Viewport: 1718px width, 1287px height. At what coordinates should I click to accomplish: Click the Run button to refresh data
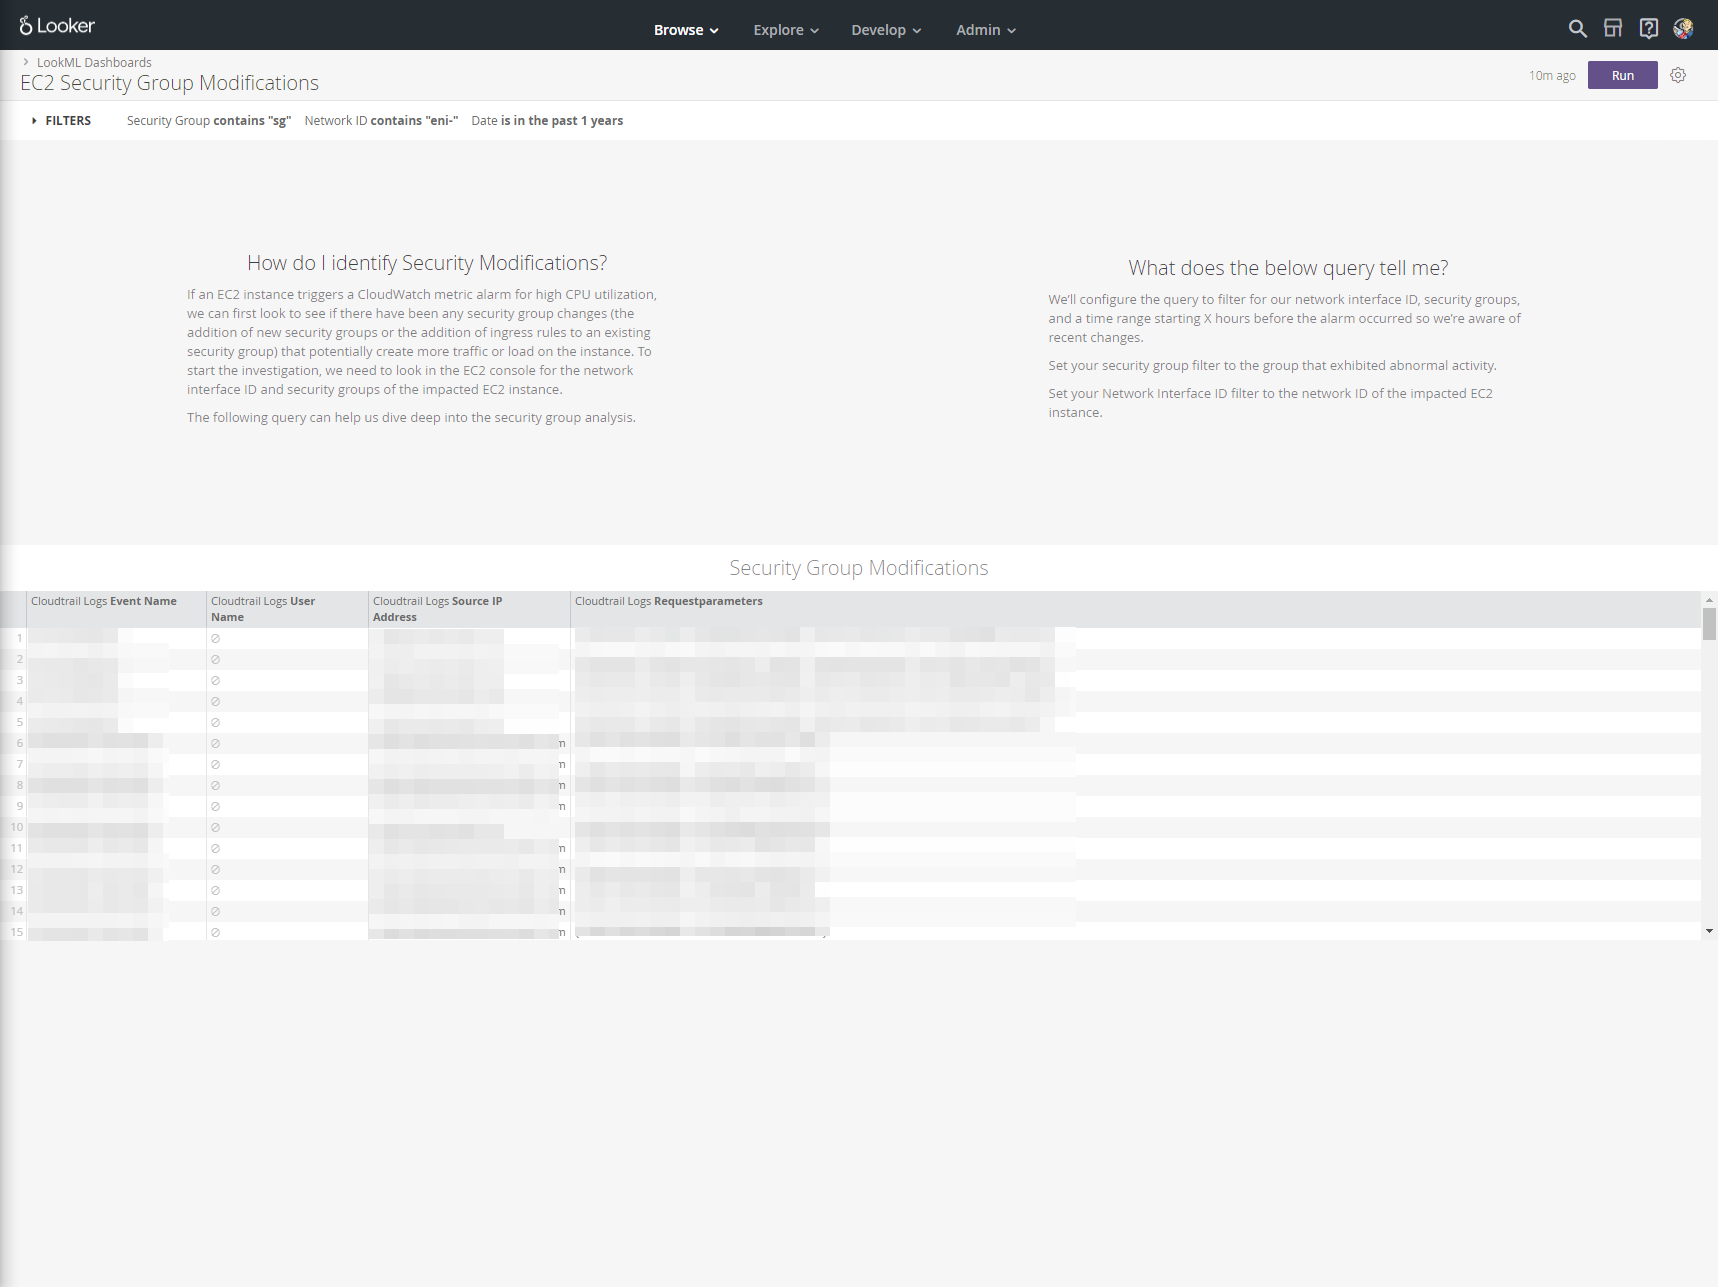click(x=1622, y=75)
